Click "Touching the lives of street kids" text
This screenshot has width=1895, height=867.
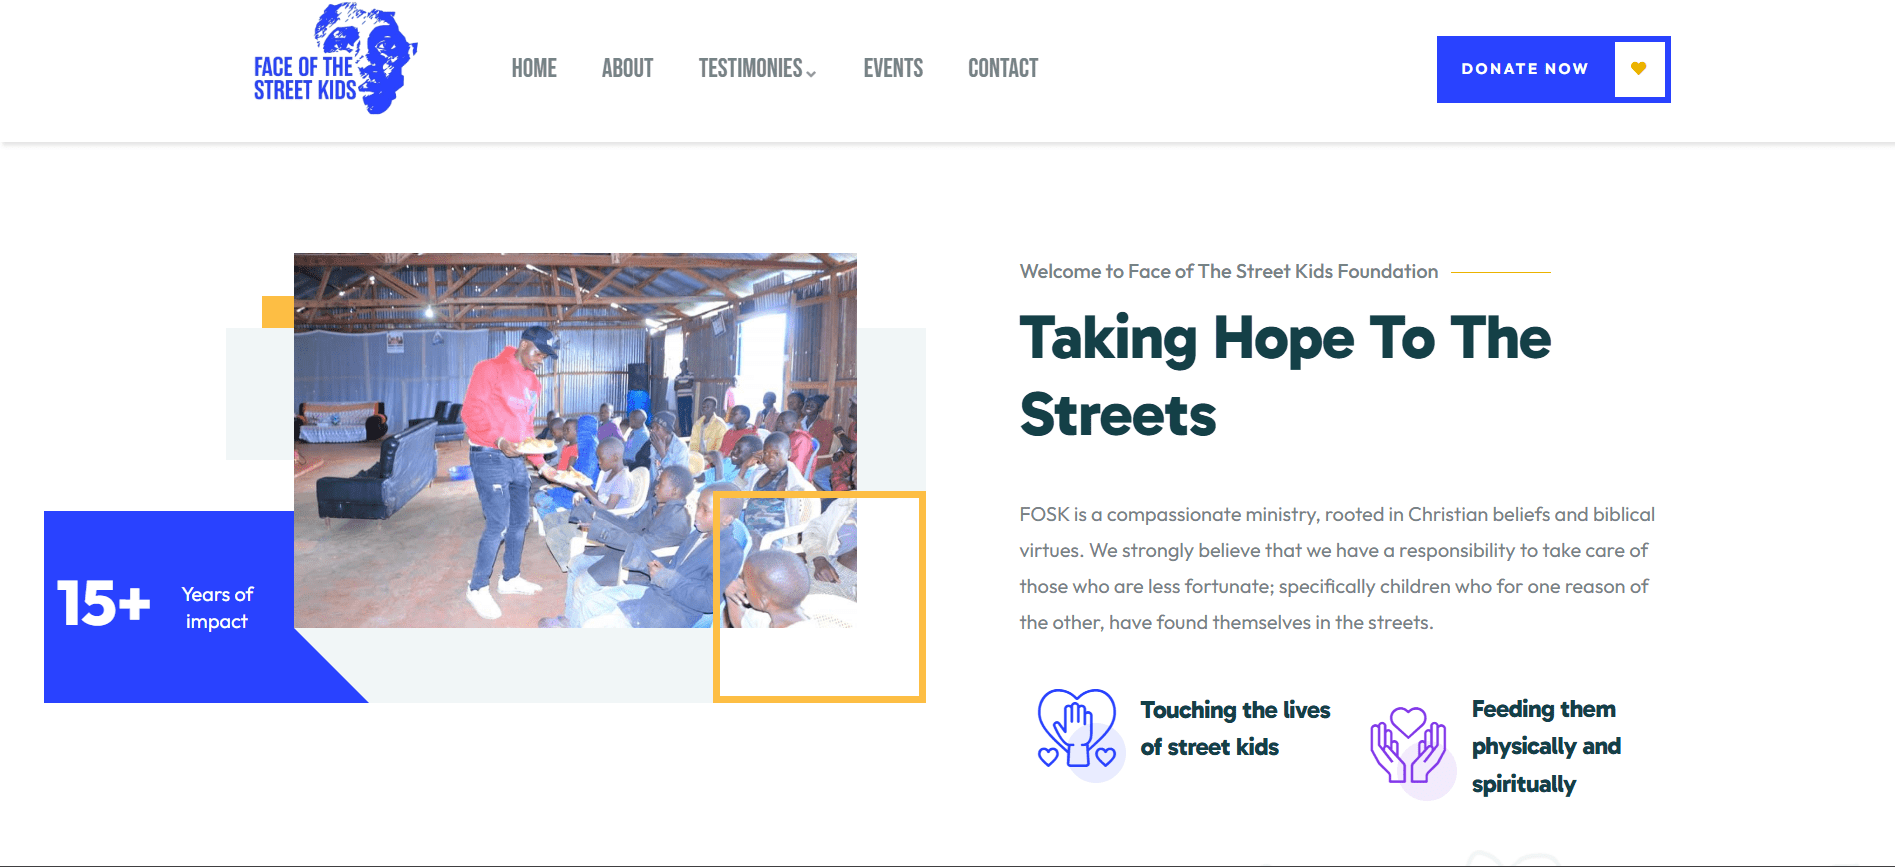(x=1235, y=728)
